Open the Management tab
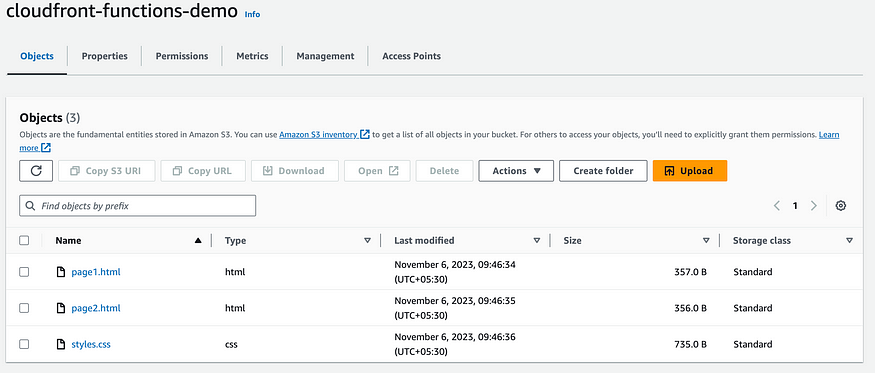This screenshot has width=875, height=373. click(x=325, y=56)
